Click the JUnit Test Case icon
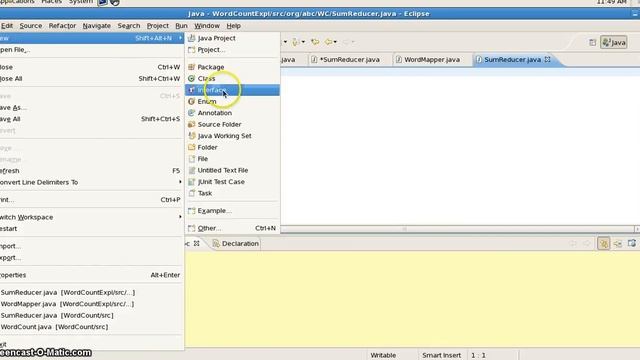 [x=191, y=182]
